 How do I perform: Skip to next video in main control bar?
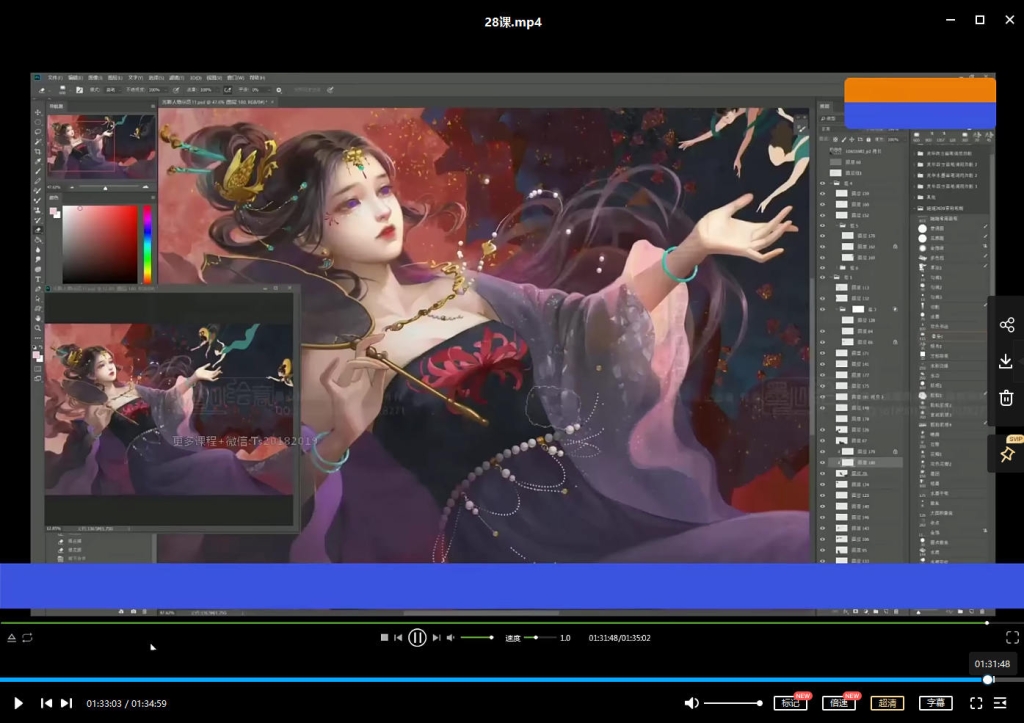pyautogui.click(x=66, y=703)
